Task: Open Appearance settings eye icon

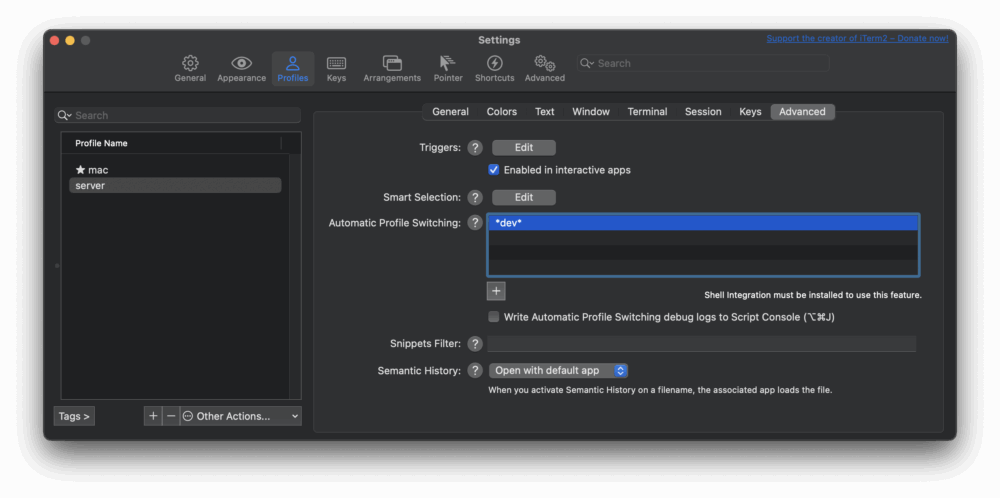Action: click(241, 63)
